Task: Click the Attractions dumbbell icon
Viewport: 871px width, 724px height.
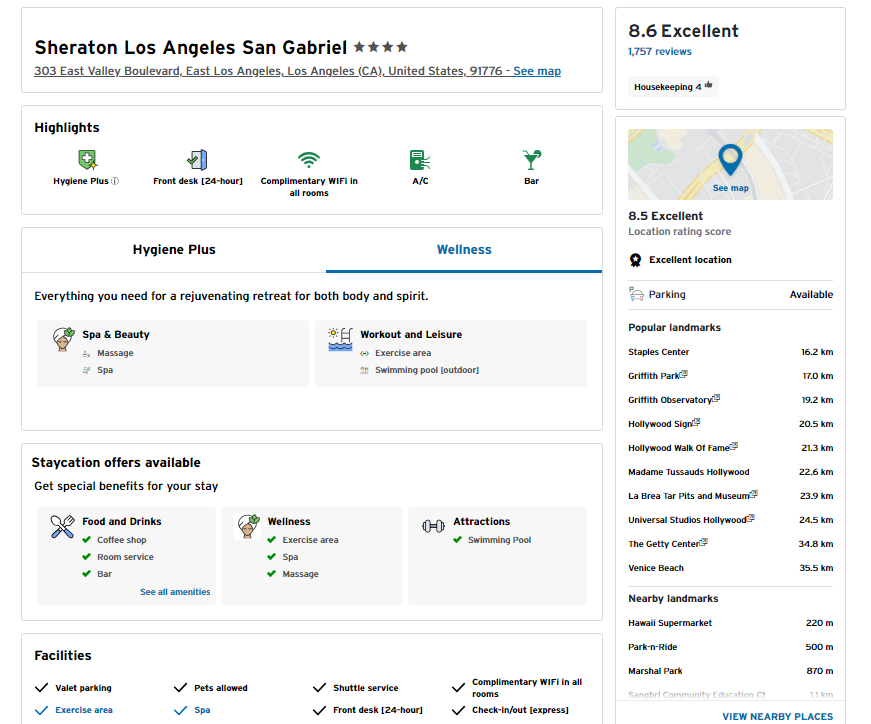Action: pos(433,526)
